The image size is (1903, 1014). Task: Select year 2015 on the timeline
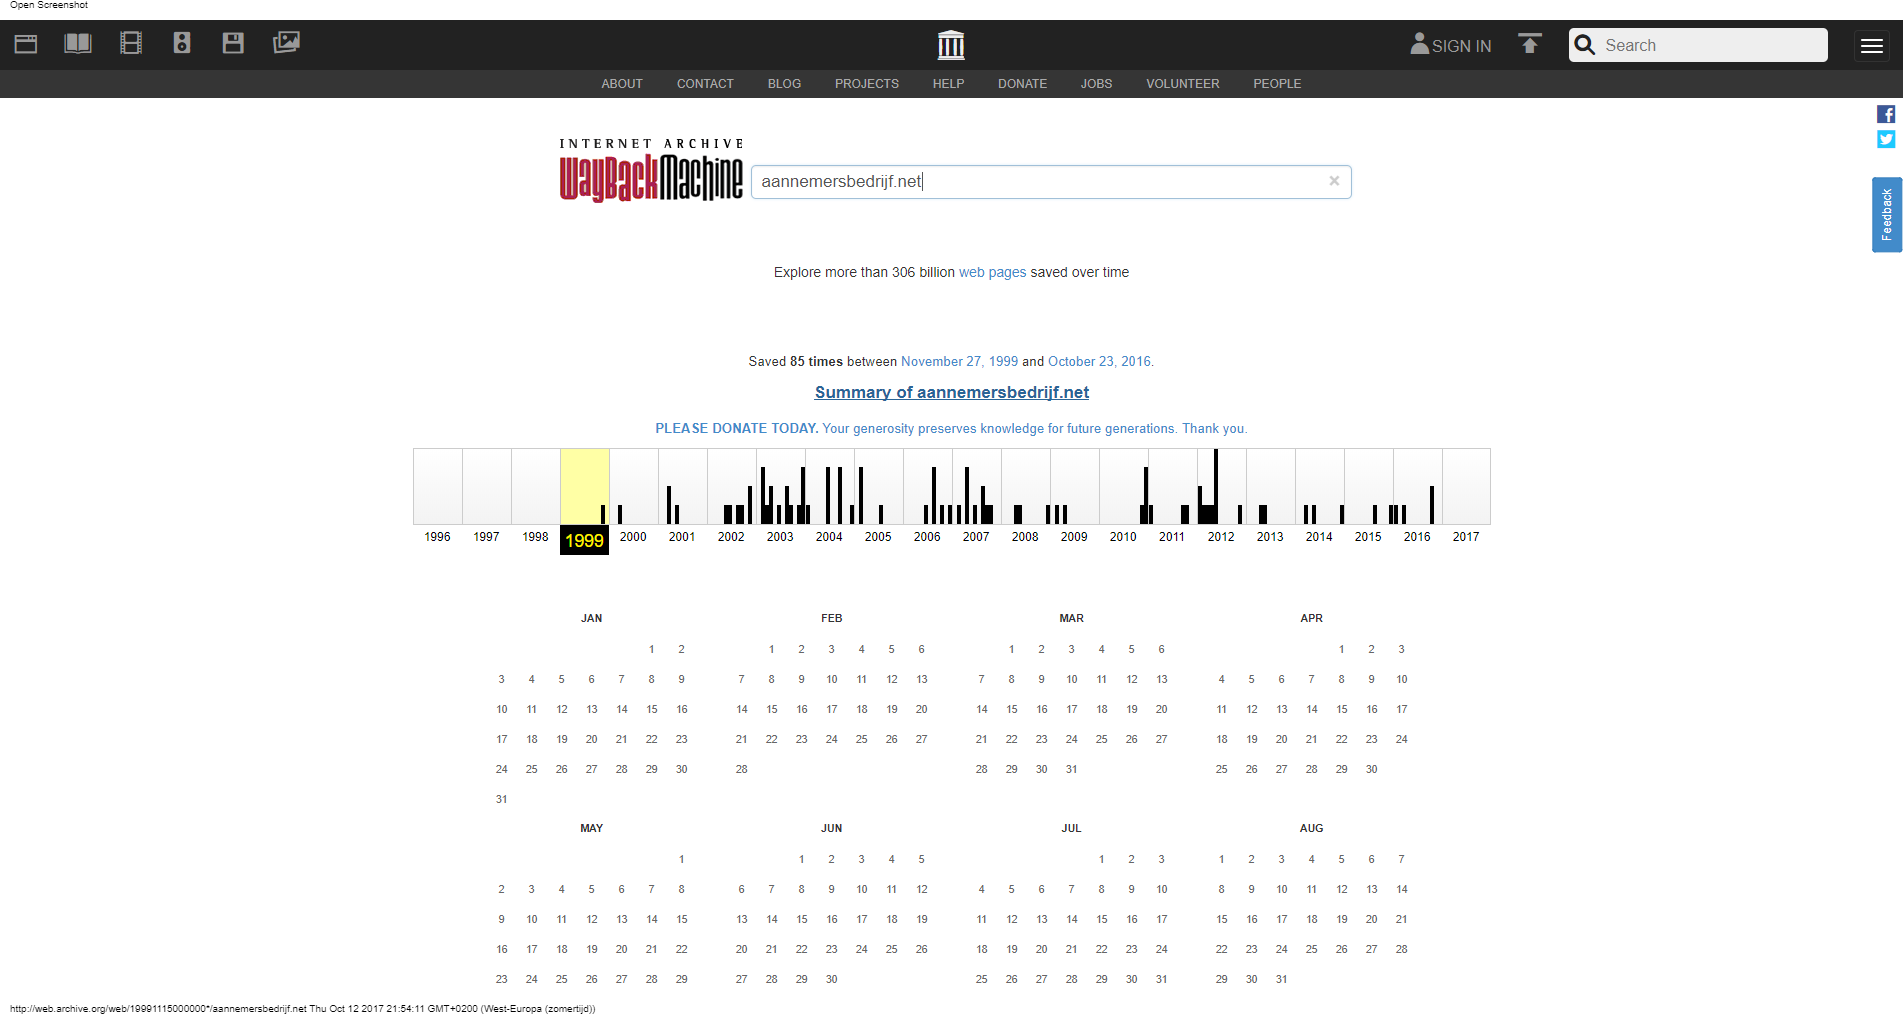pos(1368,537)
